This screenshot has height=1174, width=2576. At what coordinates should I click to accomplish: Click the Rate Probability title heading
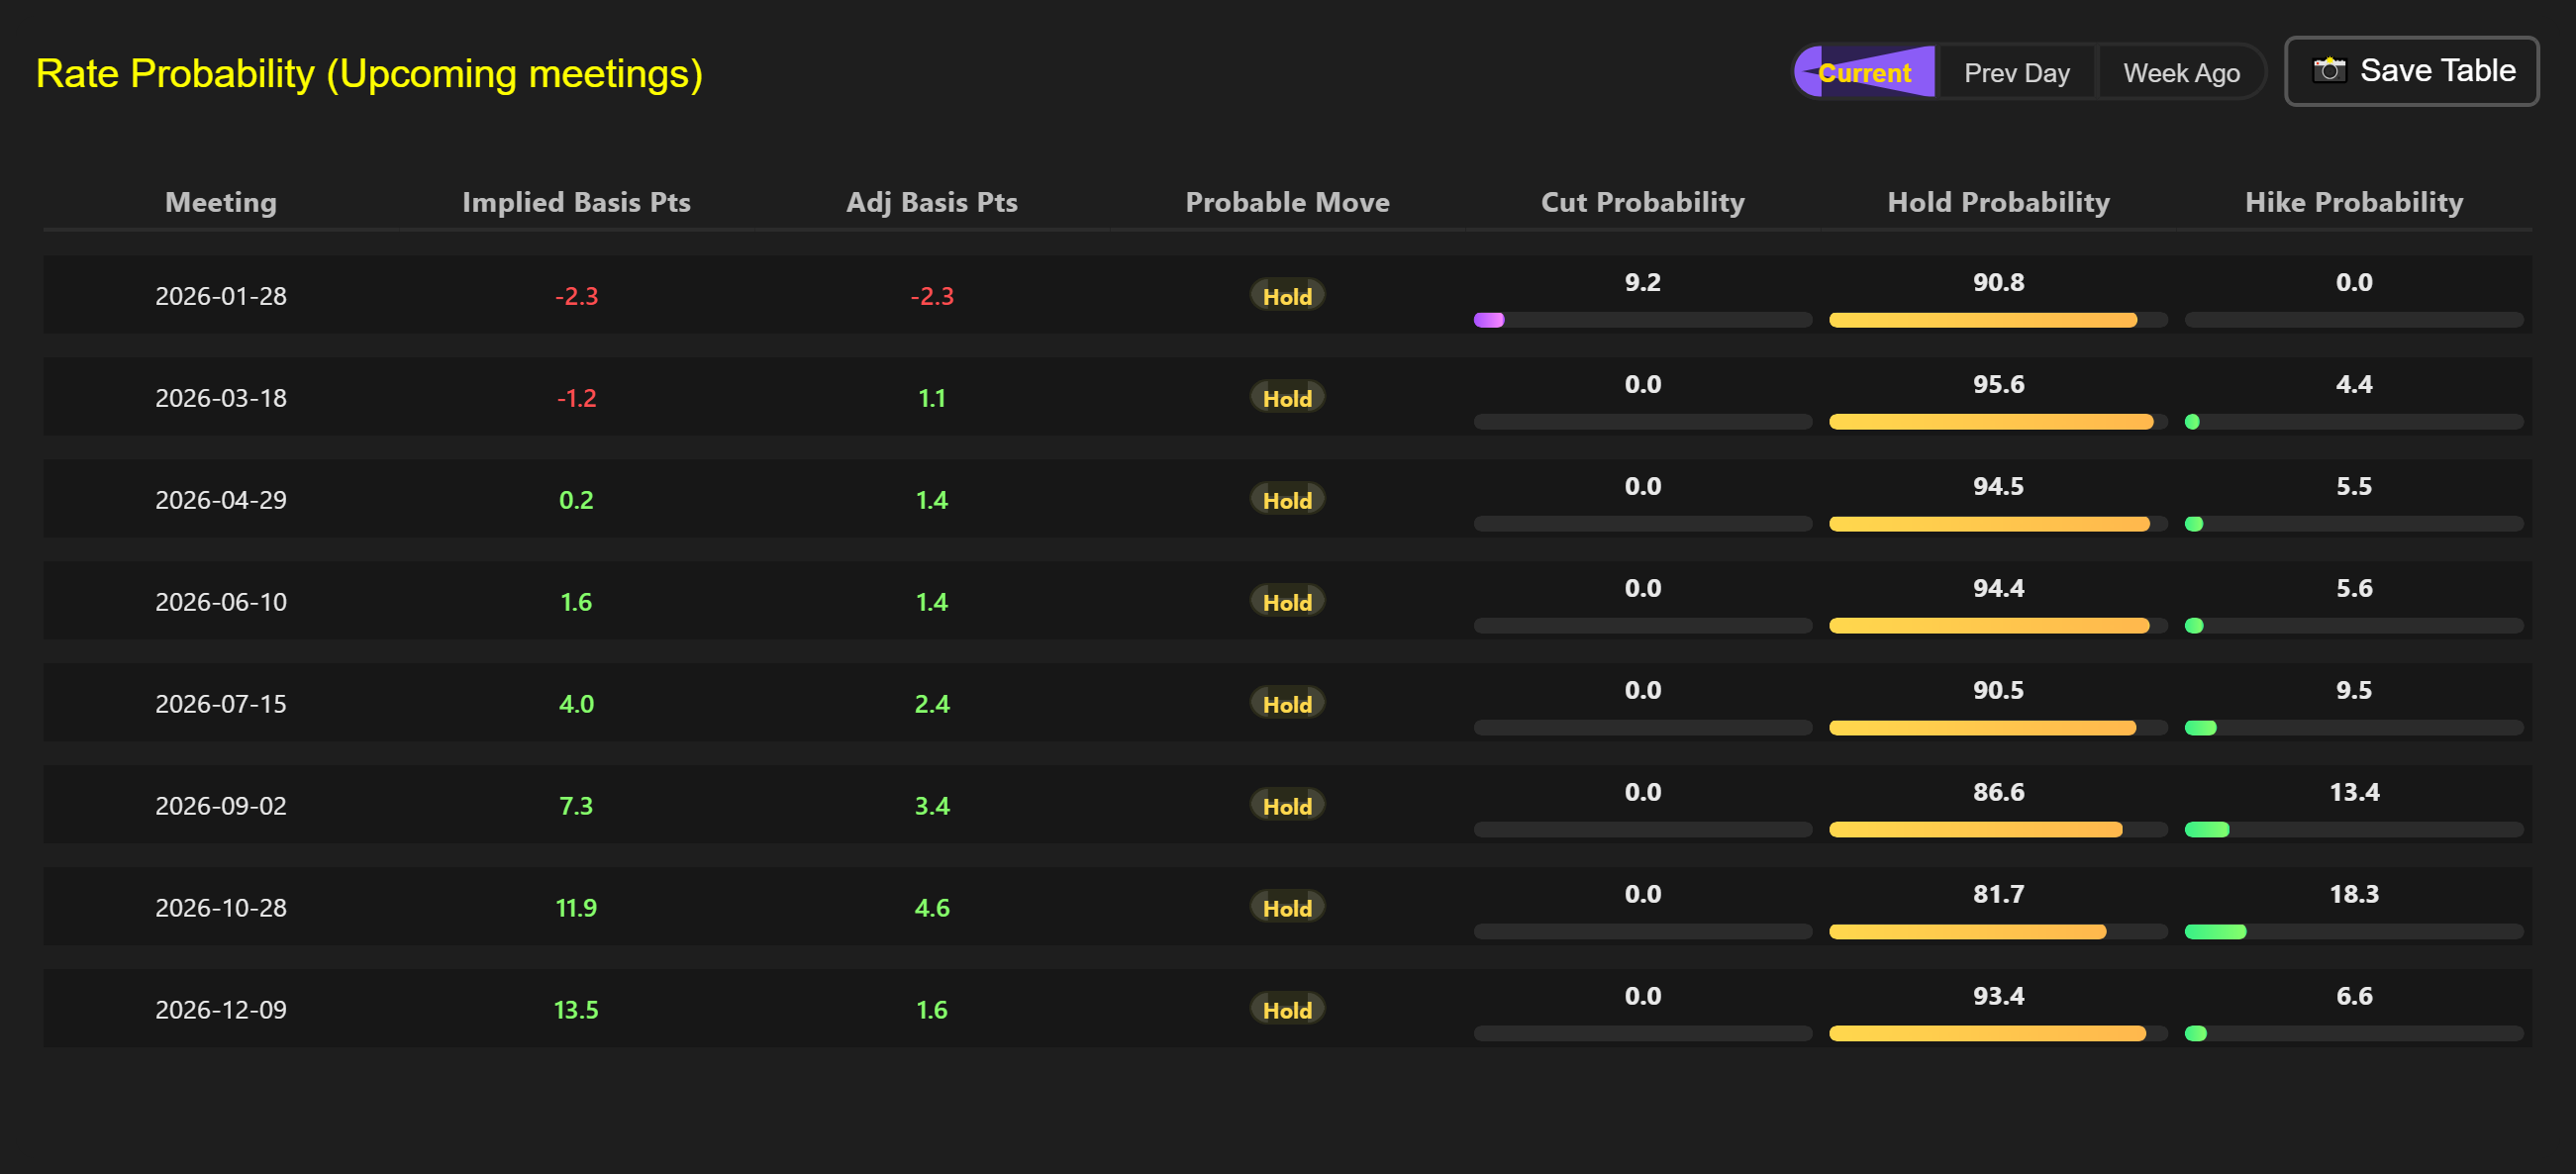(369, 74)
